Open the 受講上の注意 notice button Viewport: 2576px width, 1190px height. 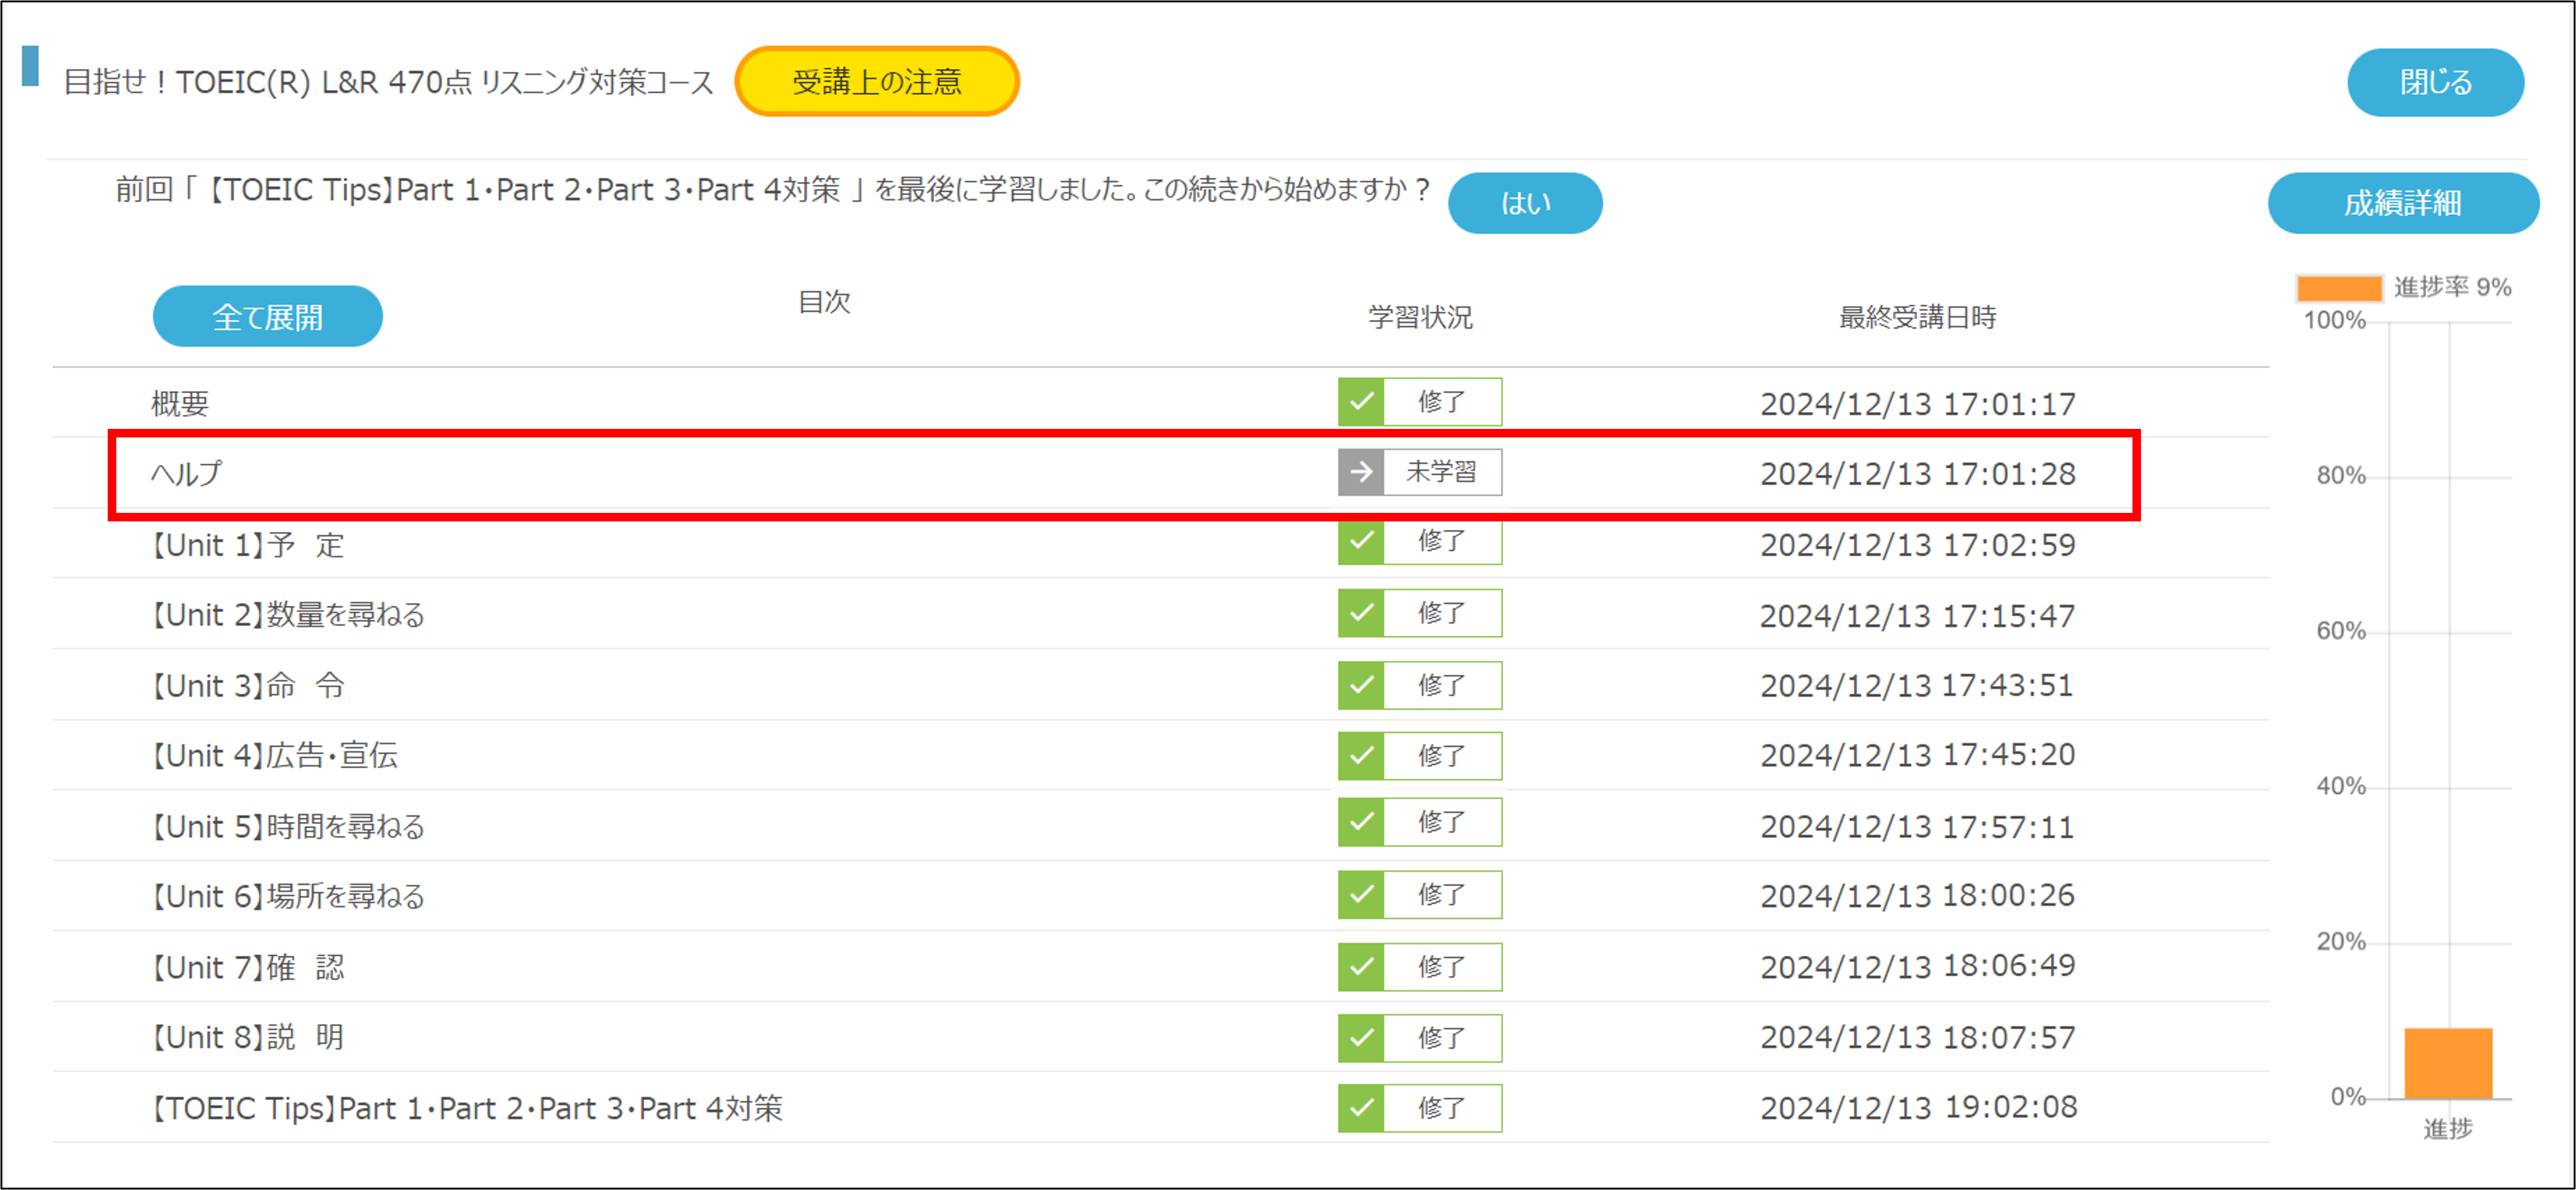[x=876, y=81]
